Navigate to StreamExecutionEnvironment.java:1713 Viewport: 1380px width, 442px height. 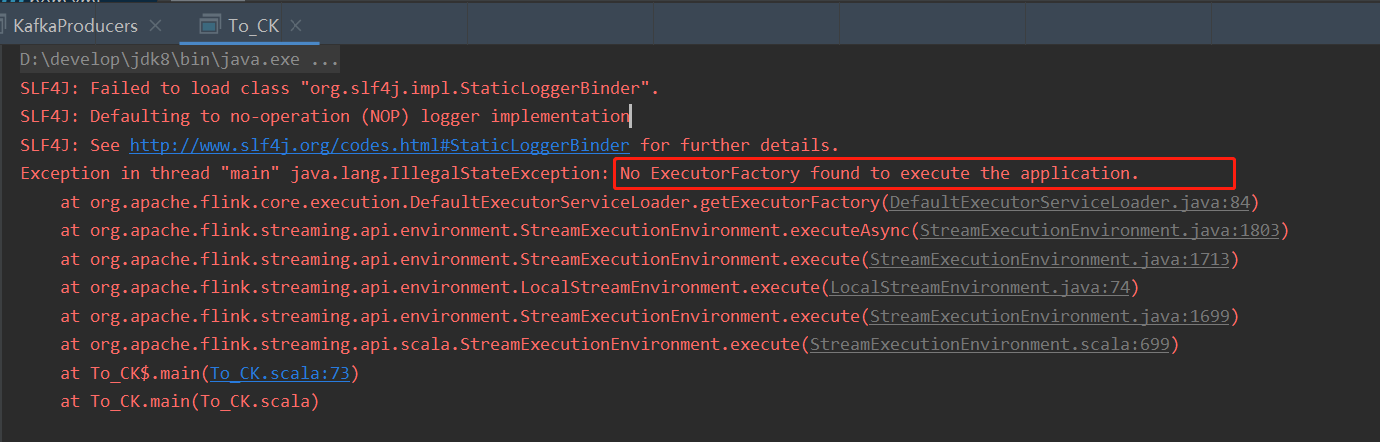(1049, 260)
